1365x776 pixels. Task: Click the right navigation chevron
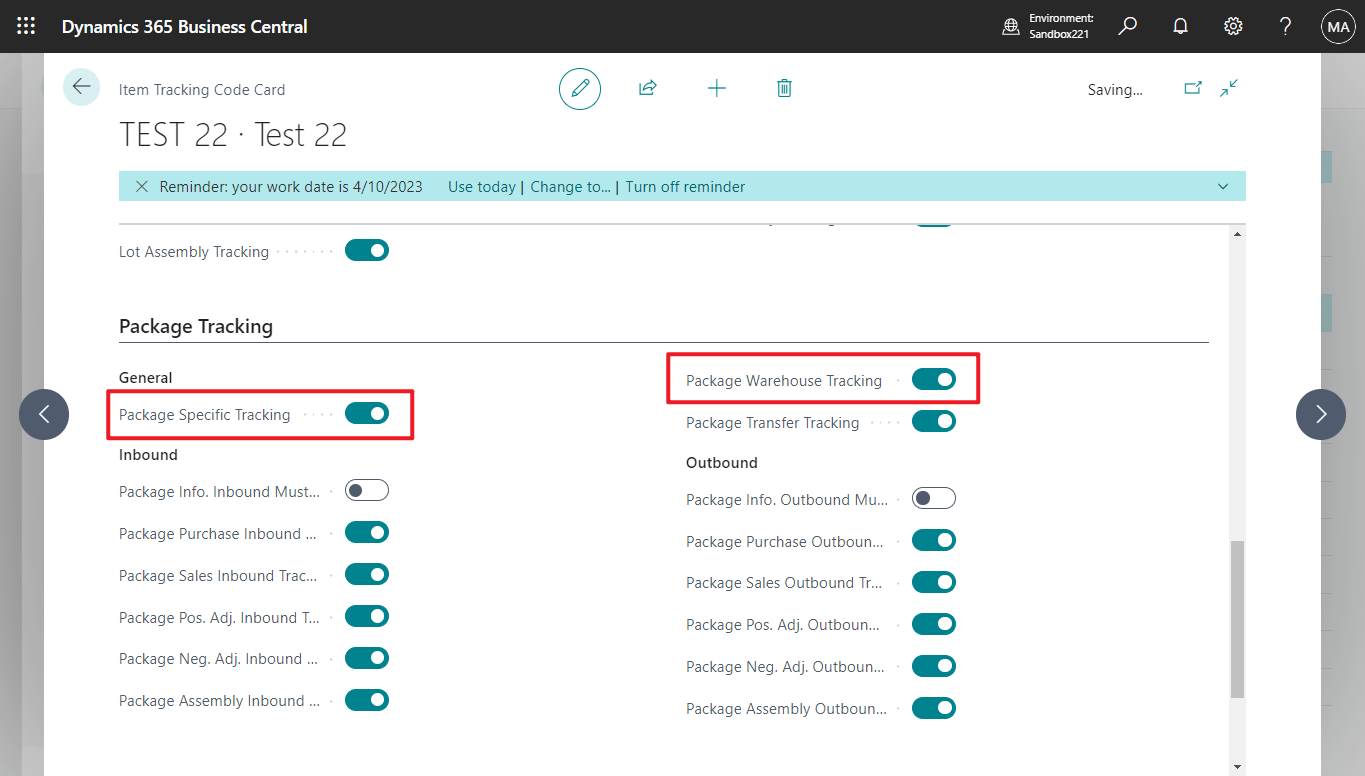tap(1321, 413)
